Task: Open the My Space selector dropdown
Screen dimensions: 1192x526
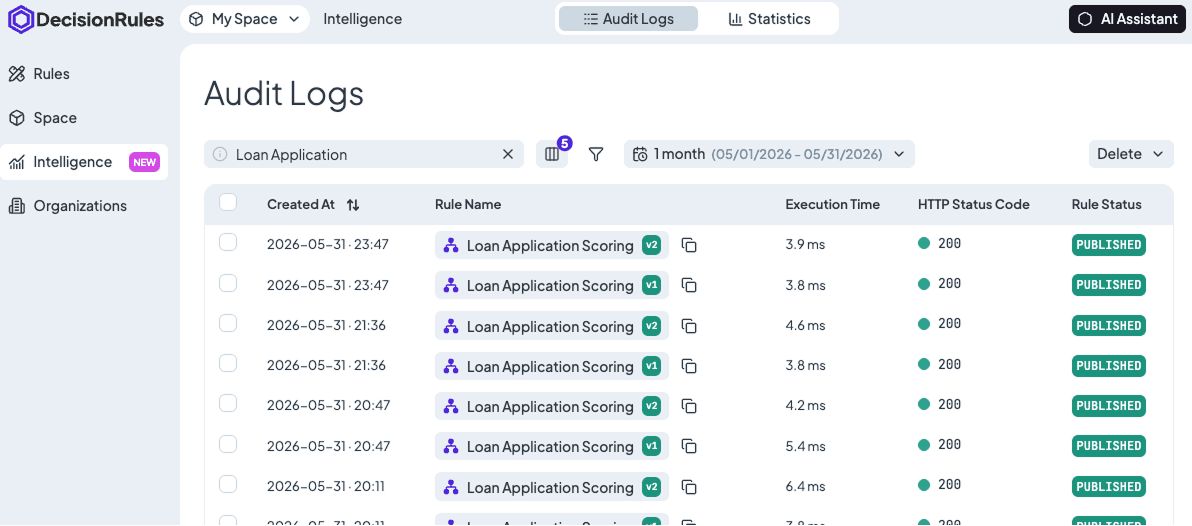Action: coord(245,19)
